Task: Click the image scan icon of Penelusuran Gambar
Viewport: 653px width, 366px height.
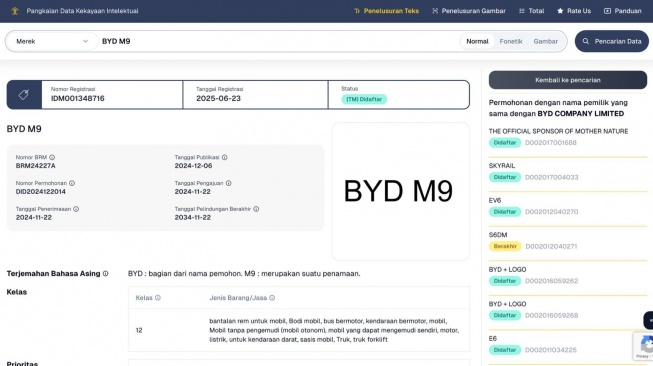Action: click(x=435, y=11)
